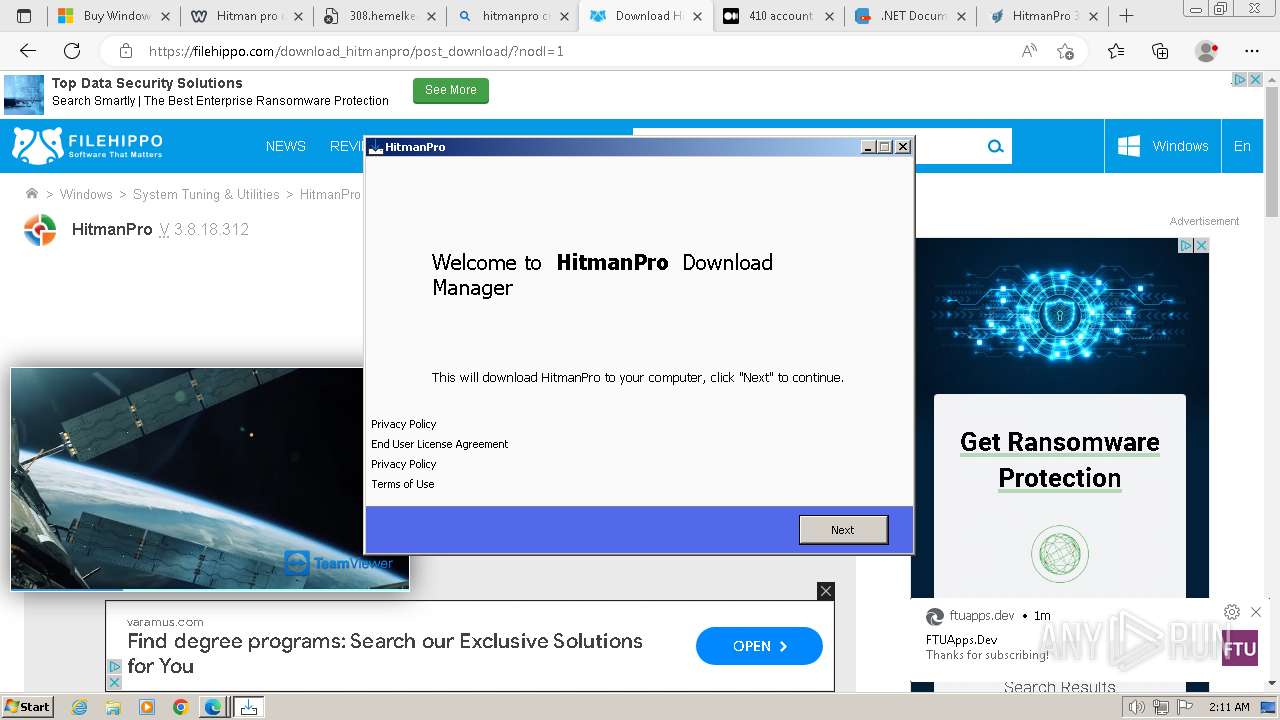This screenshot has height=720, width=1280.
Task: Launch Internet Explorer from taskbar
Action: point(80,707)
